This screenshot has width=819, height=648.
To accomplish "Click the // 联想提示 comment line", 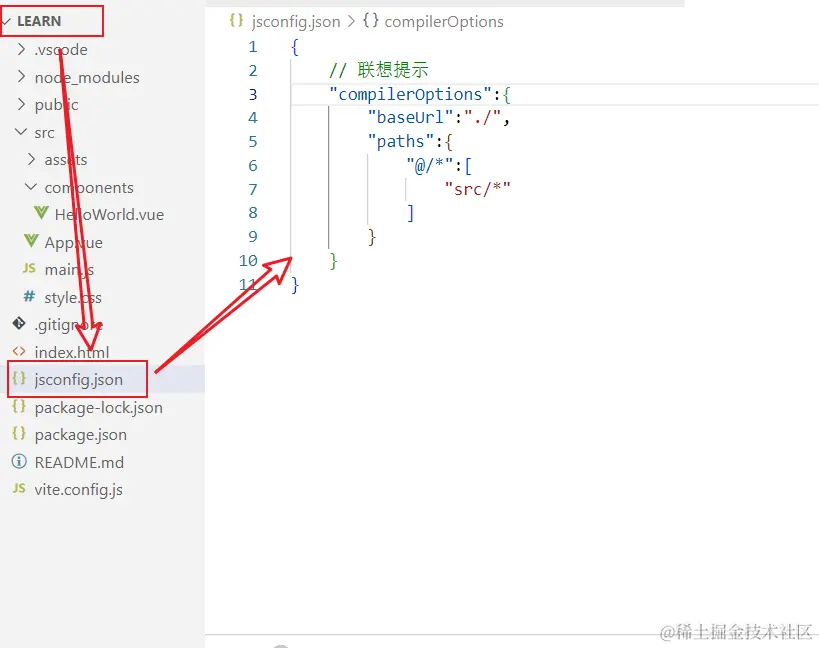I will 379,70.
